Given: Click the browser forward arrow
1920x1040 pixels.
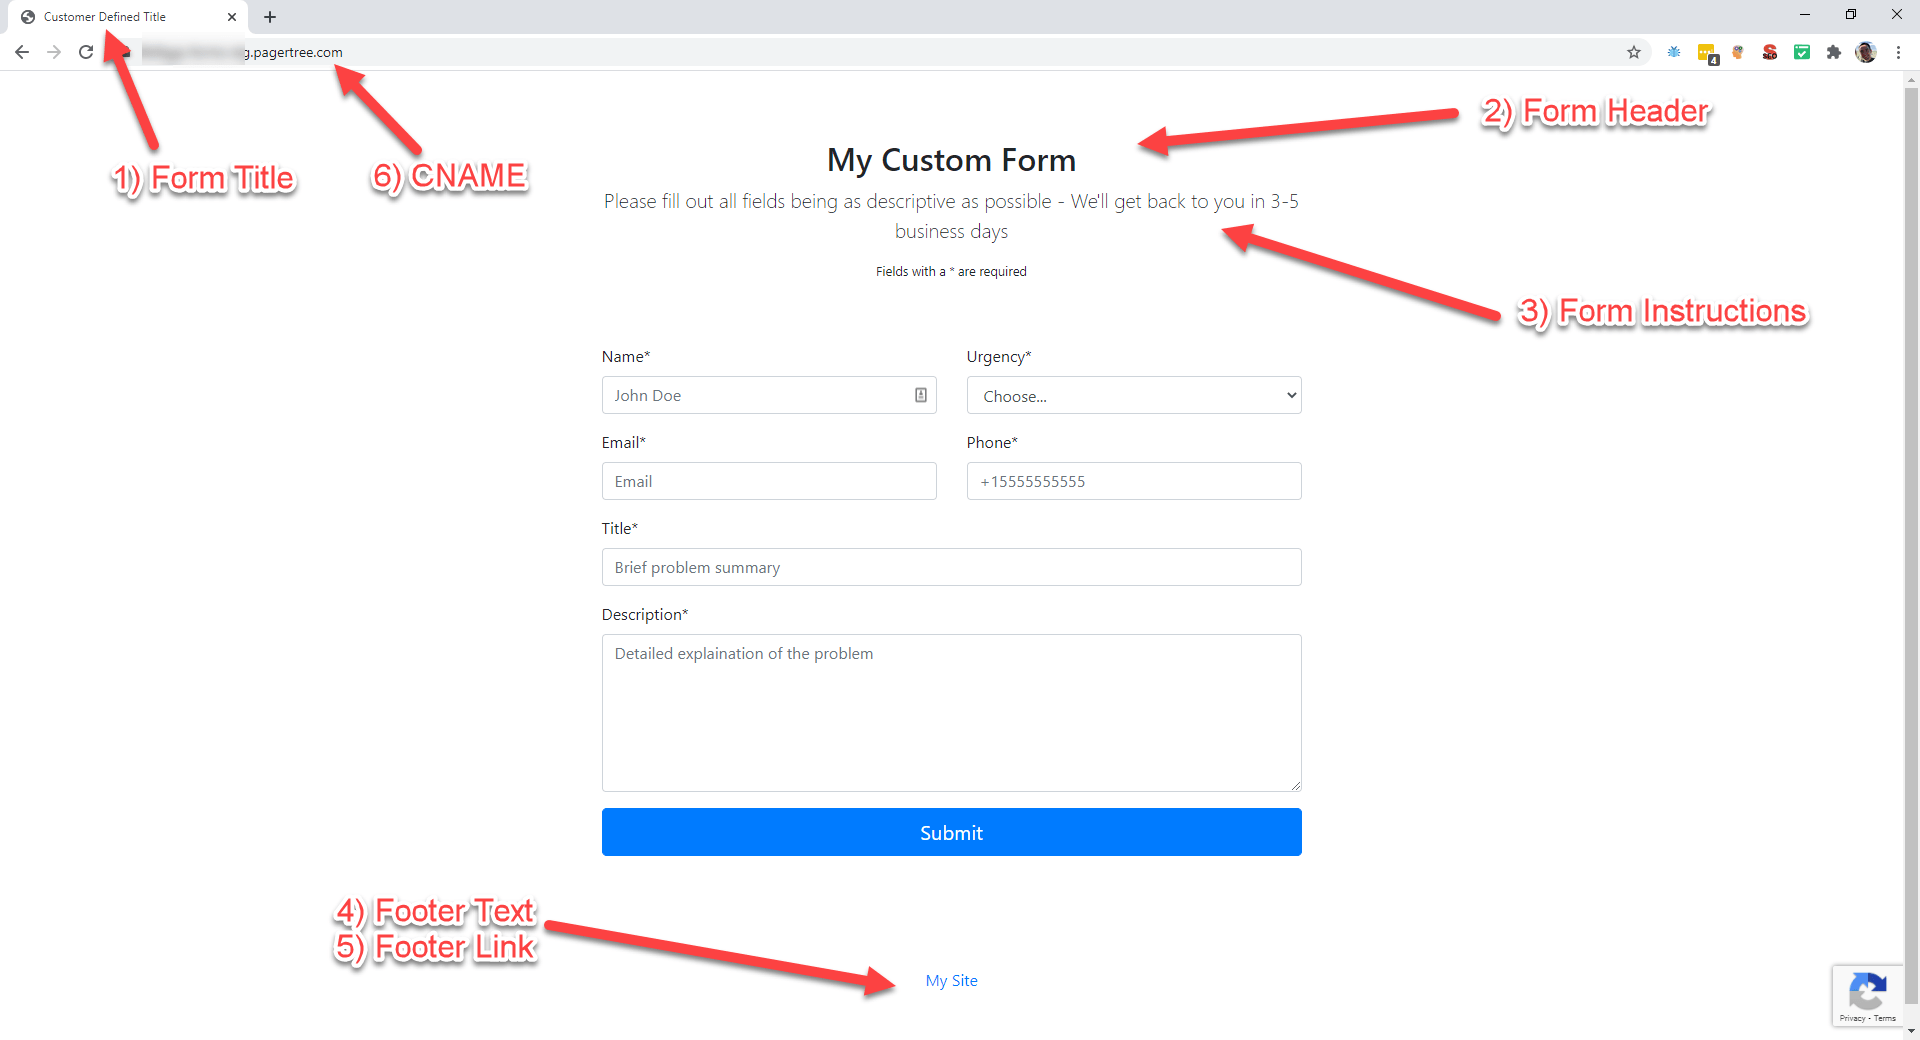Looking at the screenshot, I should pos(54,52).
